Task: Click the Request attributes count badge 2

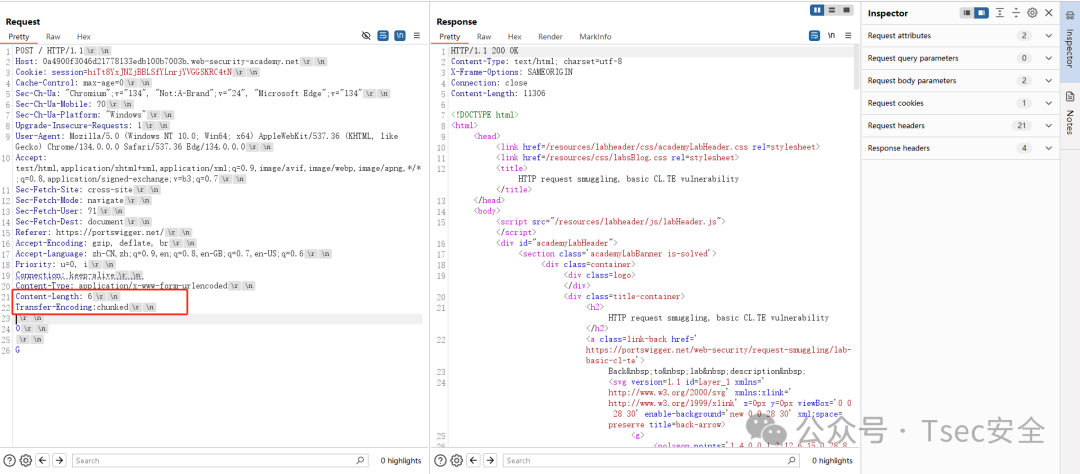Action: (1025, 36)
